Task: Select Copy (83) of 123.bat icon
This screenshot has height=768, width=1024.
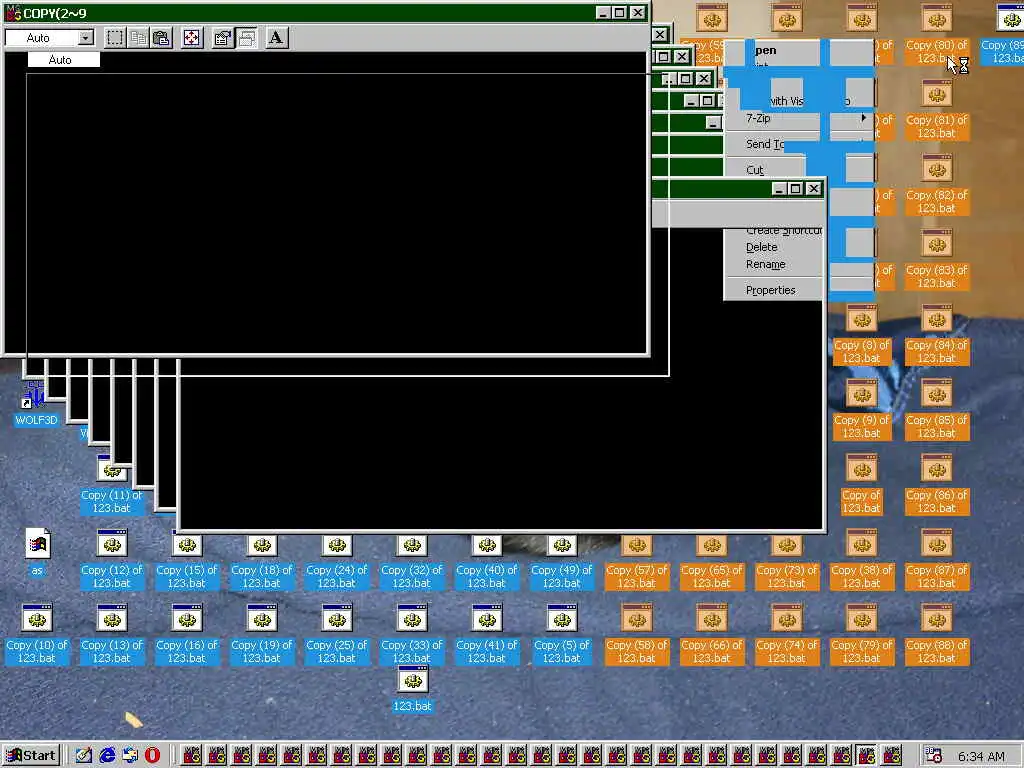Action: click(x=937, y=260)
